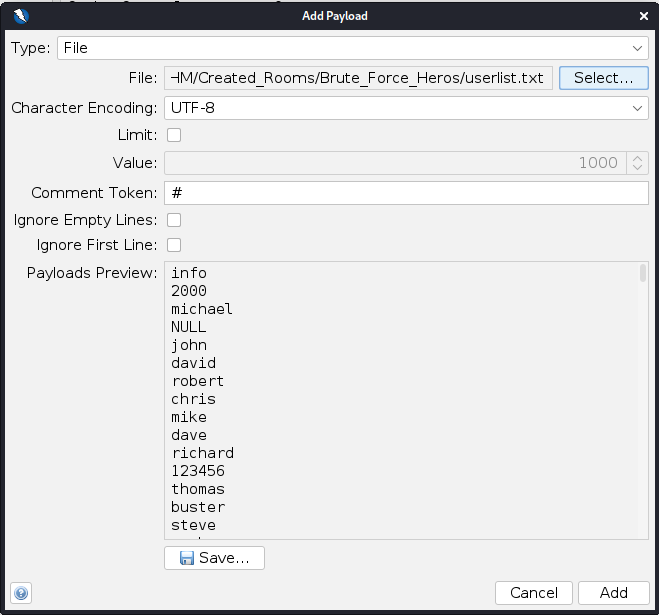The width and height of the screenshot is (659, 615).
Task: Click the File path text field
Action: pos(358,78)
